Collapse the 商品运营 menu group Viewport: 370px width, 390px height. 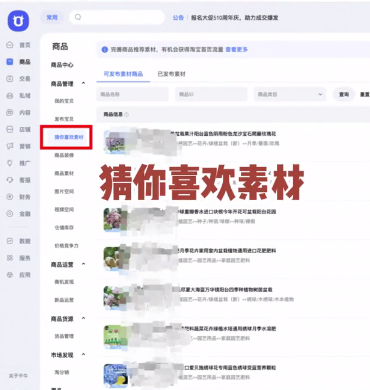pos(83,264)
